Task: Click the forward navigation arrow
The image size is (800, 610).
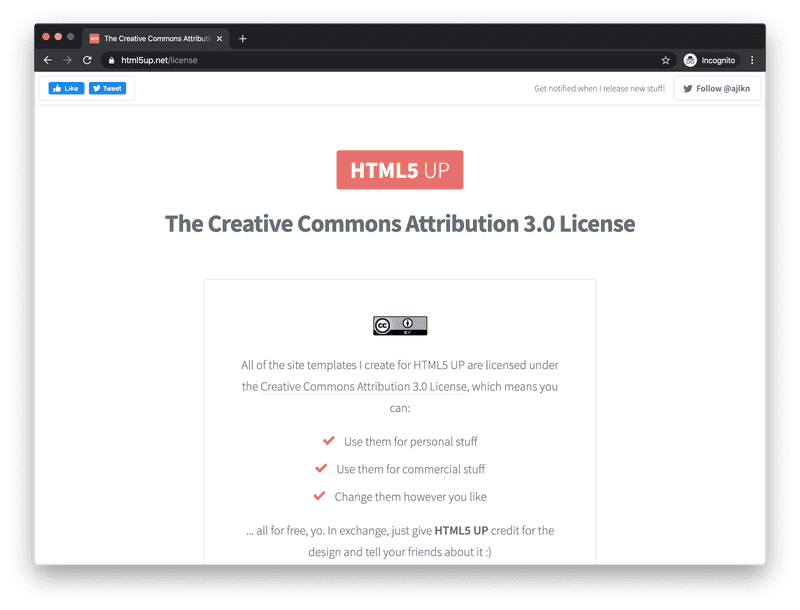Action: click(67, 60)
